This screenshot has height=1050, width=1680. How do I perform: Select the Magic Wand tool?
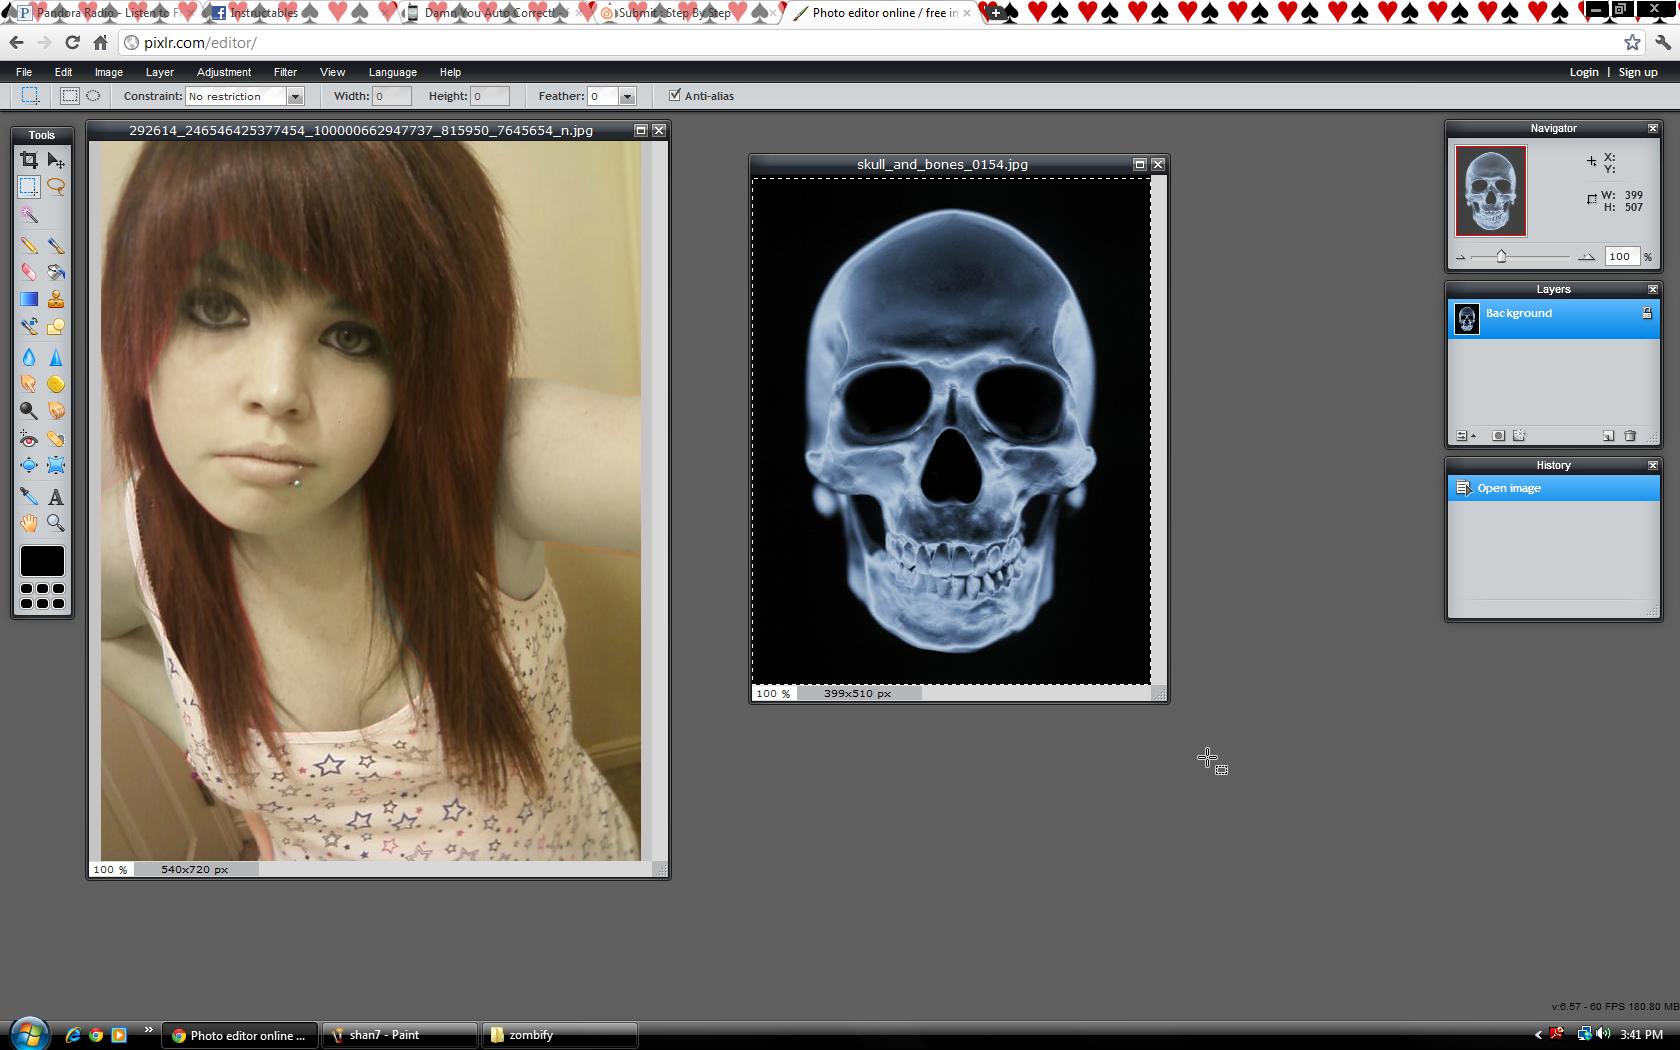coord(29,214)
